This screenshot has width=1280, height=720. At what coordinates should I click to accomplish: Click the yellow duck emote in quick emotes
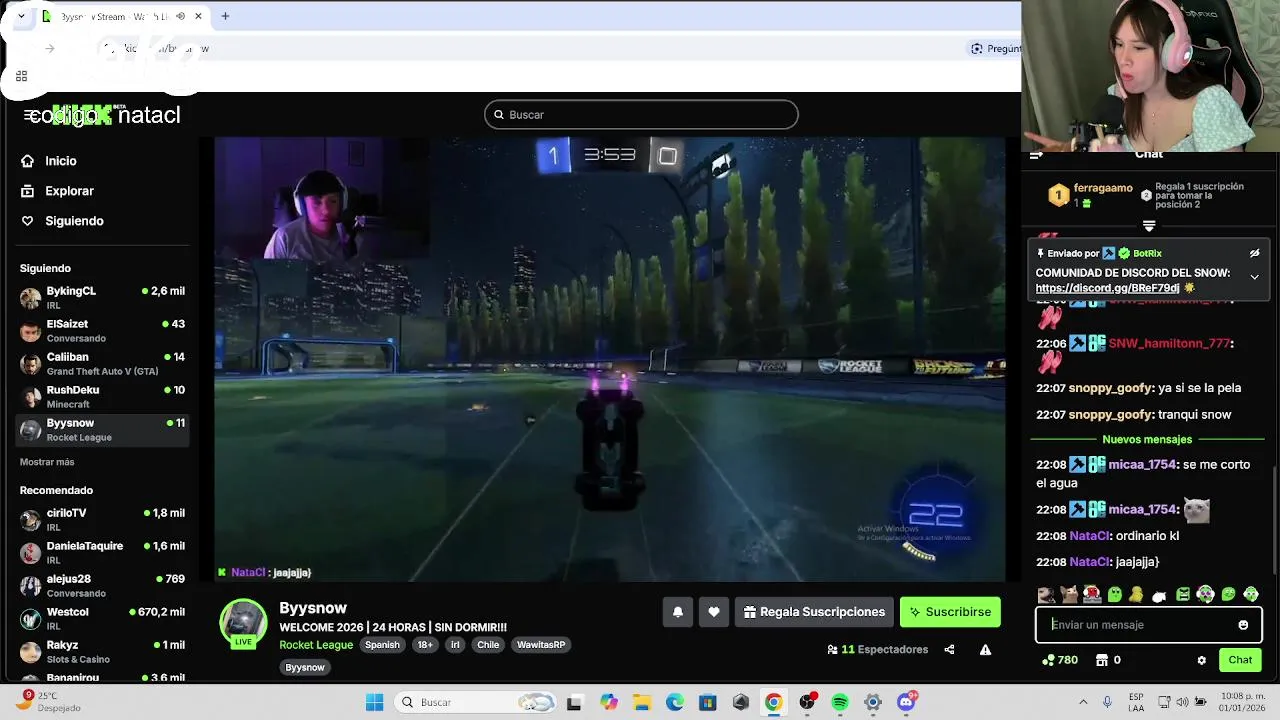1137,595
